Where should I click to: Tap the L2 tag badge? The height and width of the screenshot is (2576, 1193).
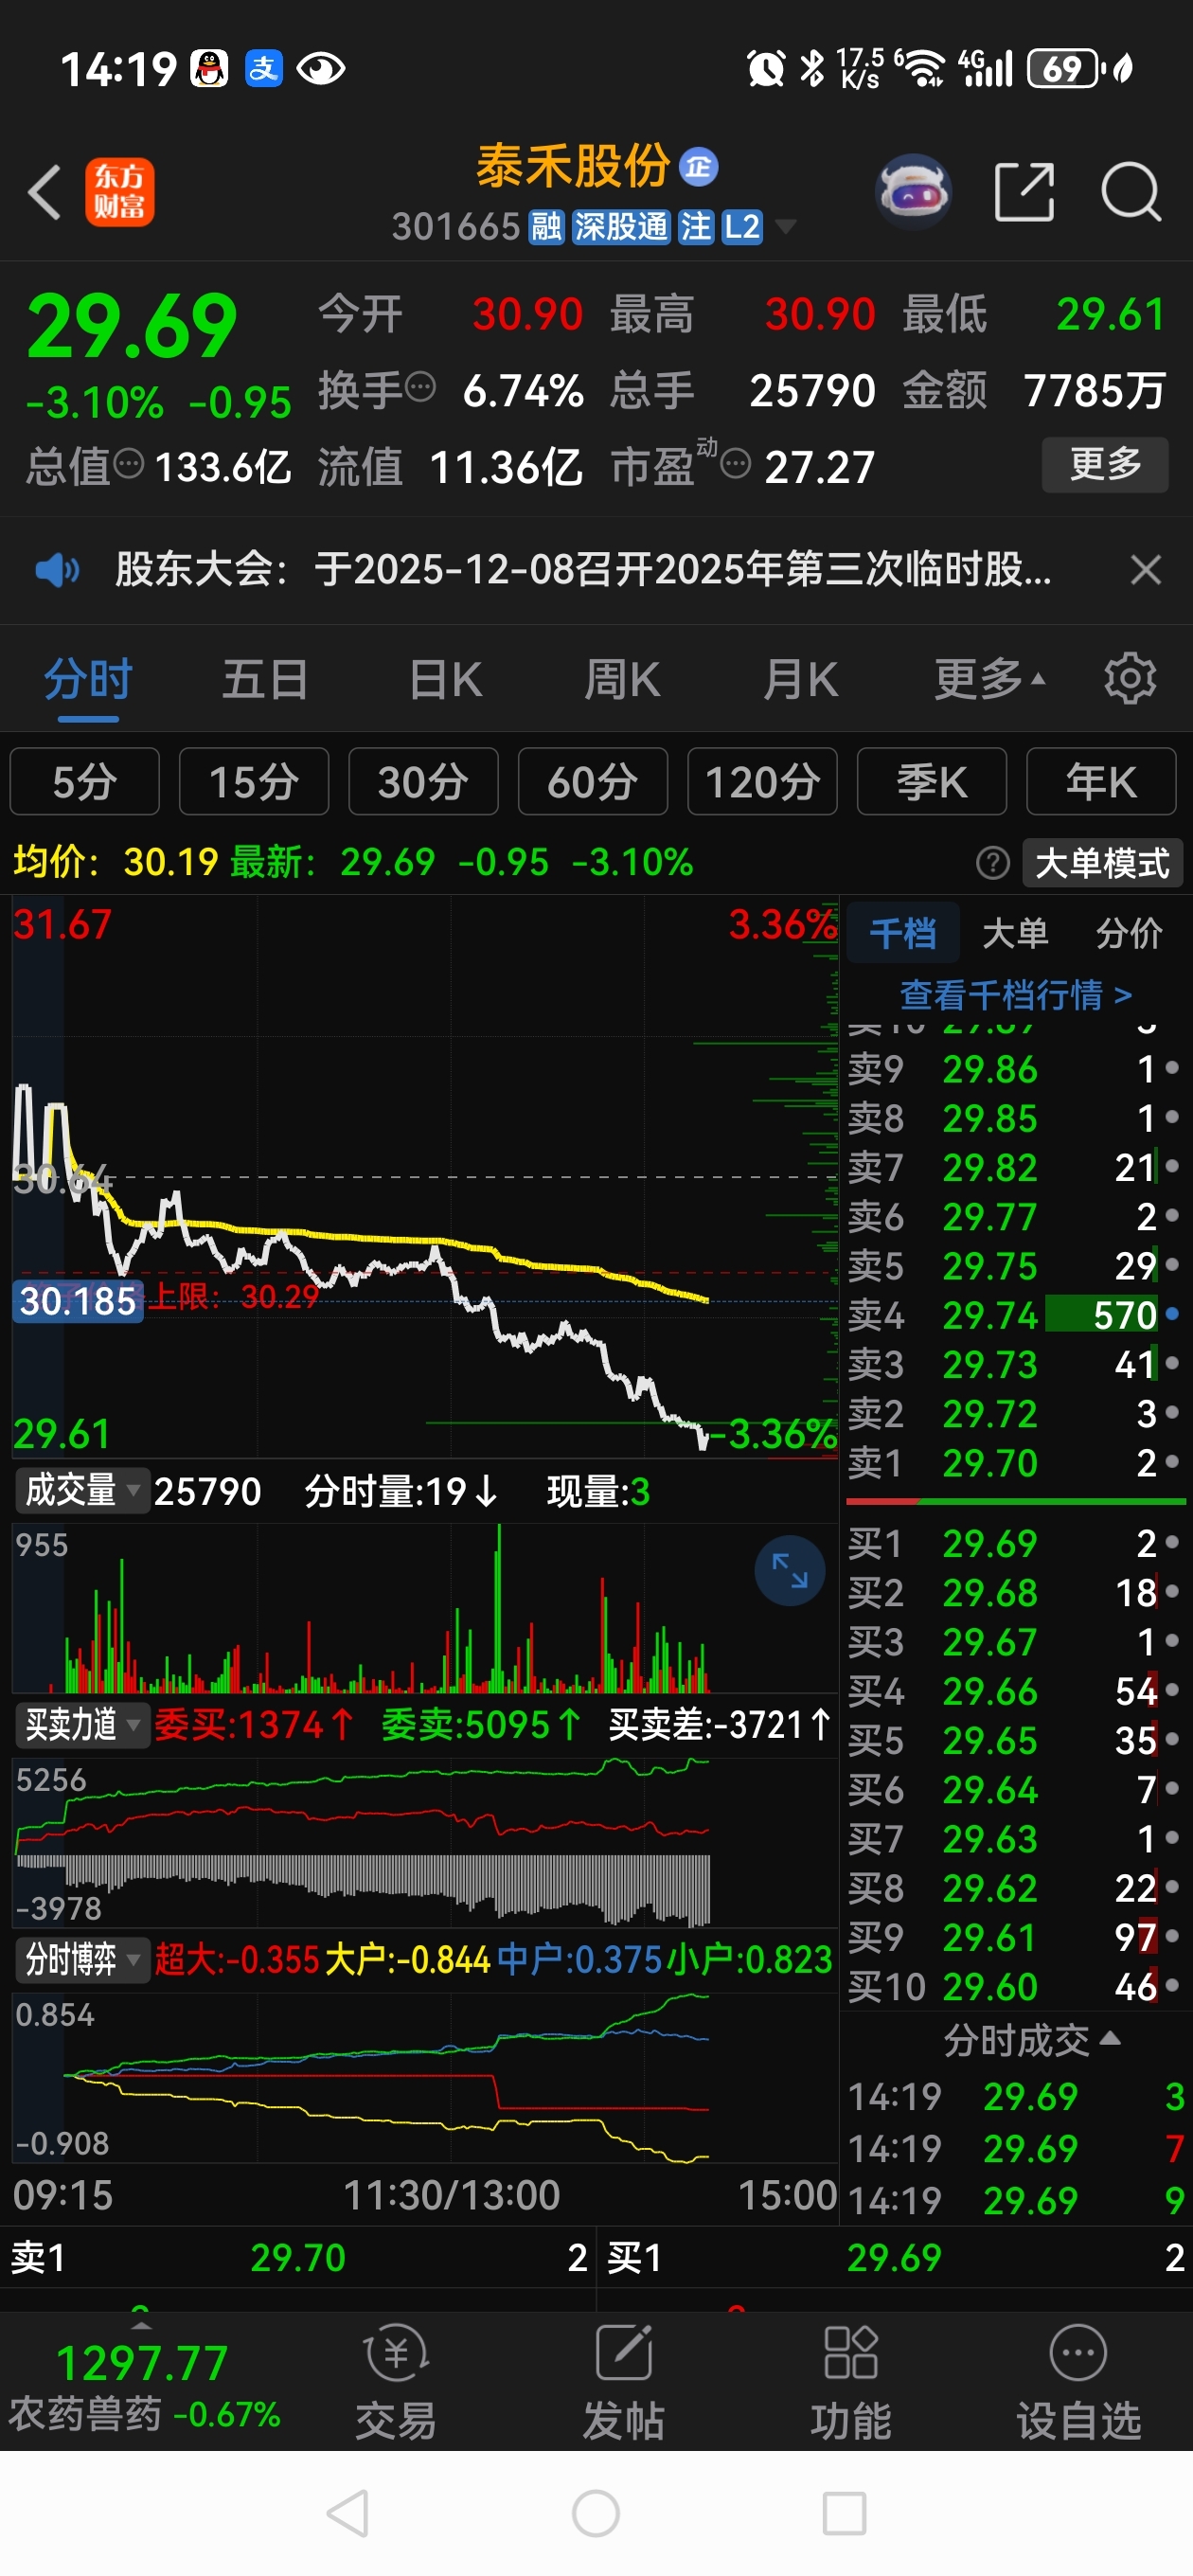742,228
